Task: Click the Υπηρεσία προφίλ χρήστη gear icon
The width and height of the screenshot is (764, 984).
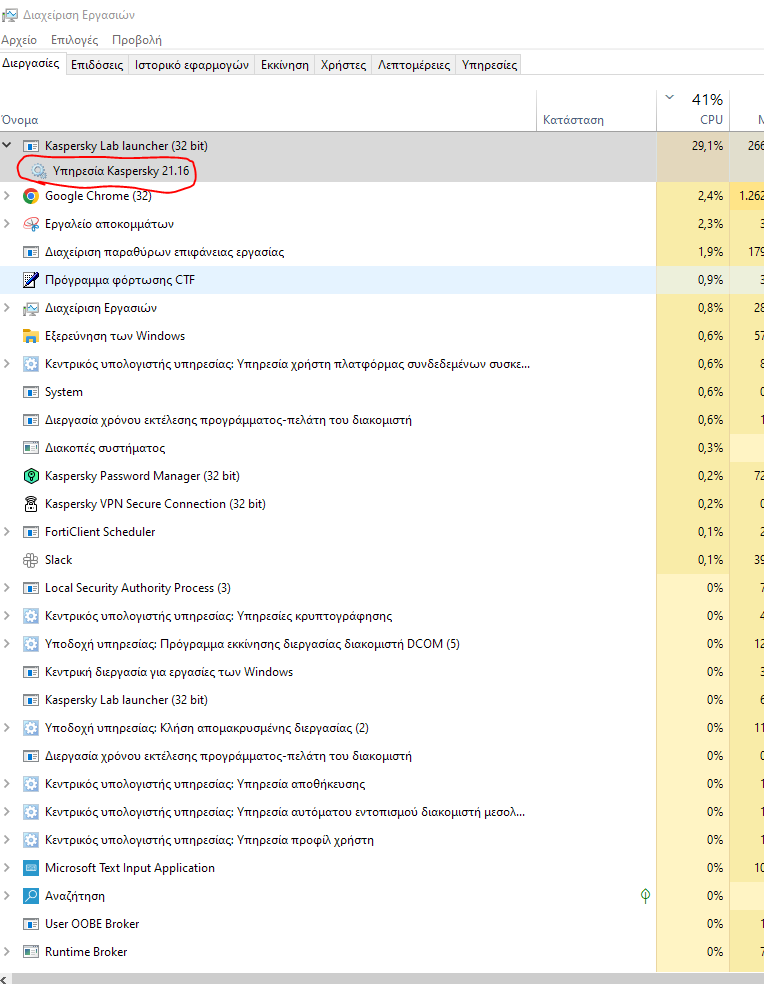Action: coord(31,840)
